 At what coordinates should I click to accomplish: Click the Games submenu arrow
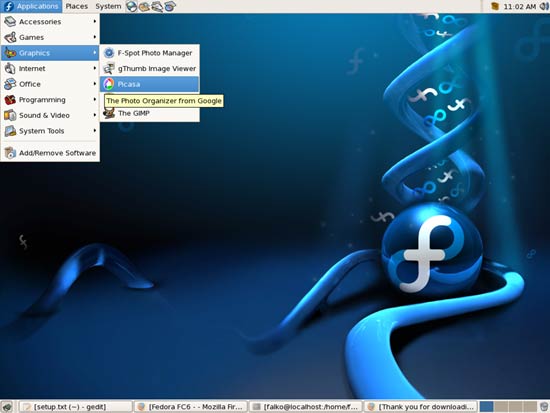(x=95, y=37)
